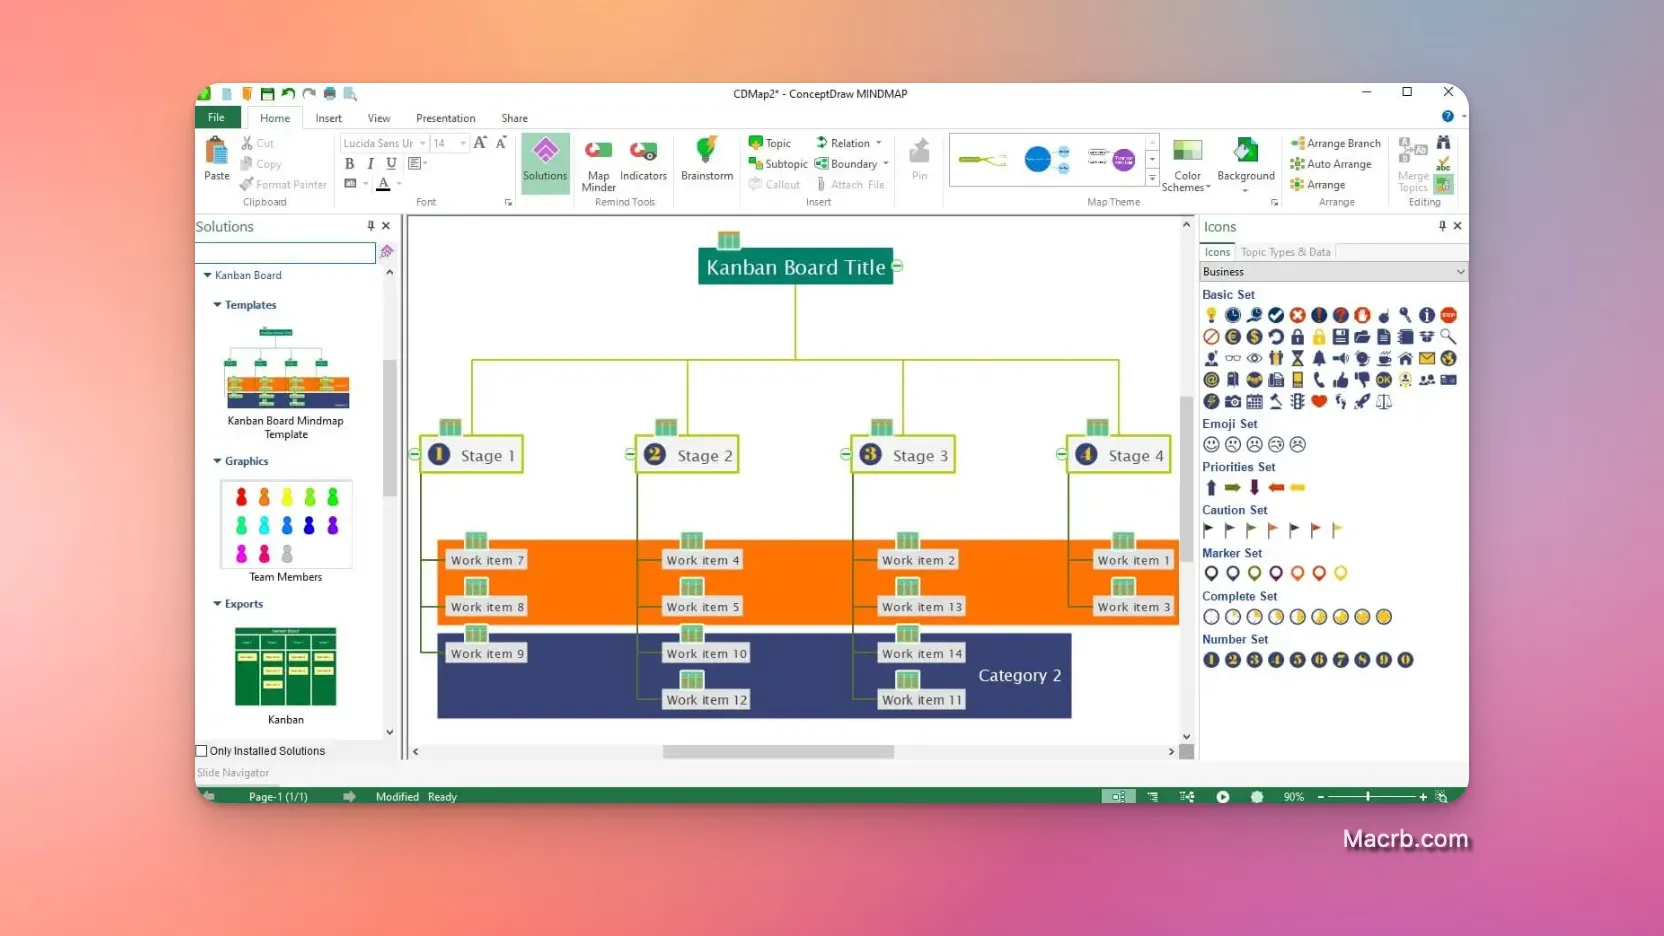
Task: Add the up arrow priority icon
Action: coord(1211,487)
